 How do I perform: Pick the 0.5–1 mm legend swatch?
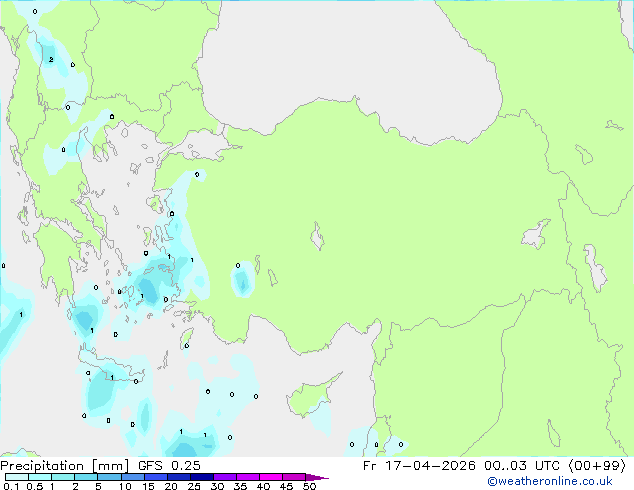[x=40, y=477]
